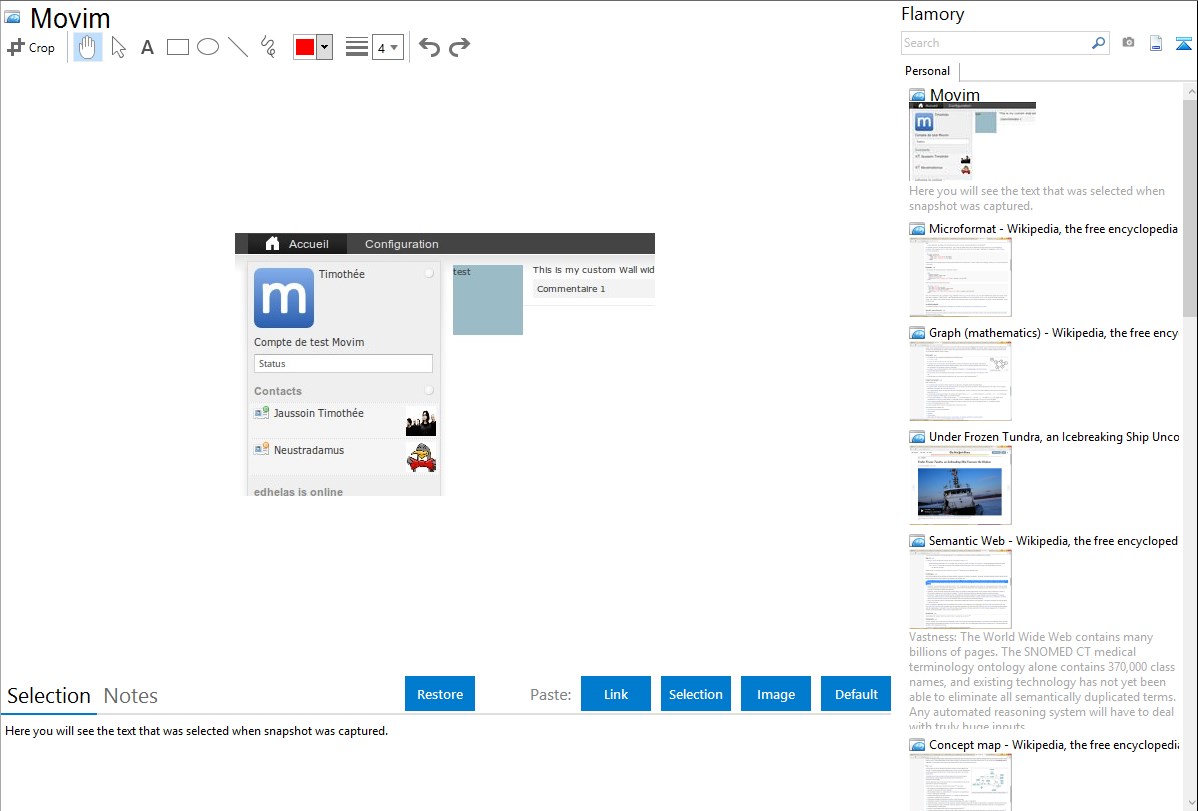The width and height of the screenshot is (1198, 811).
Task: Open the Selection tab beside Notes
Action: click(x=49, y=696)
